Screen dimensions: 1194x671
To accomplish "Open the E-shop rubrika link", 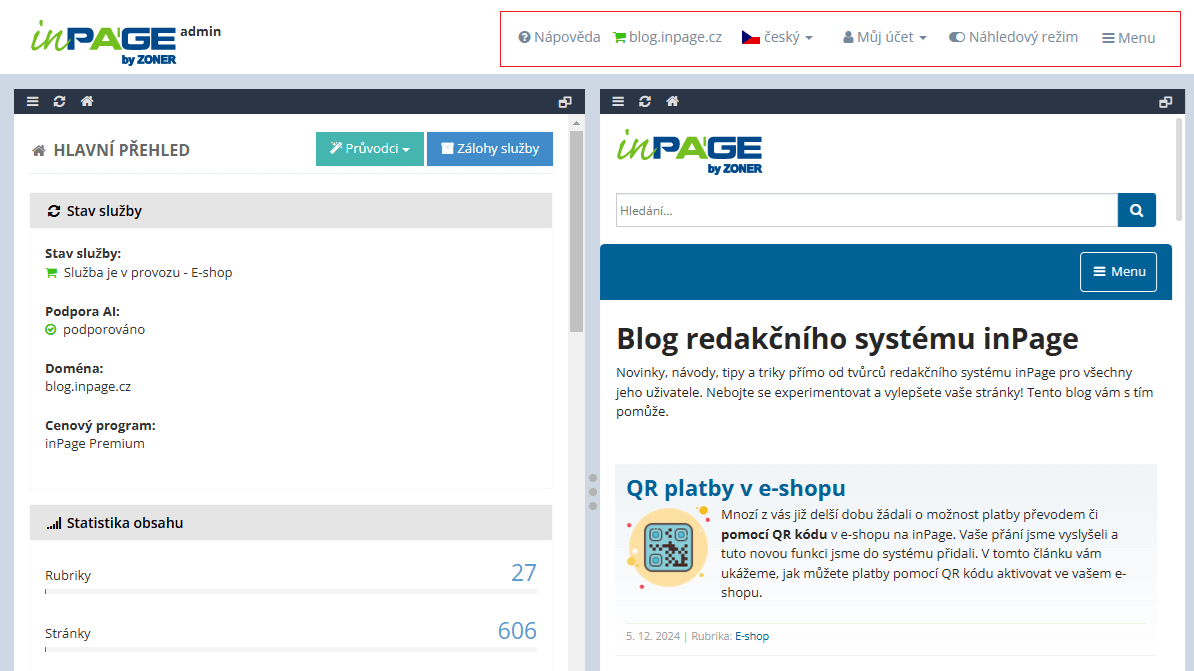I will [752, 636].
